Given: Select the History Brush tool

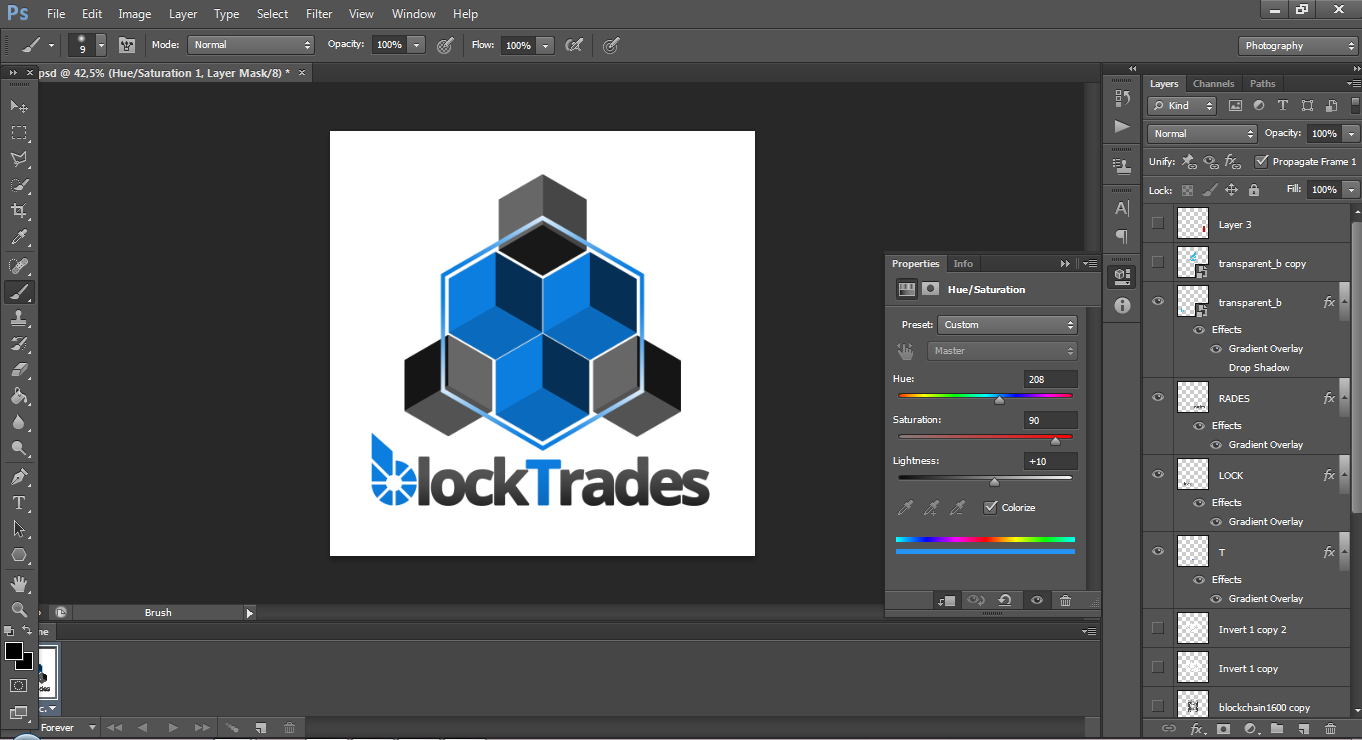Looking at the screenshot, I should tap(19, 344).
